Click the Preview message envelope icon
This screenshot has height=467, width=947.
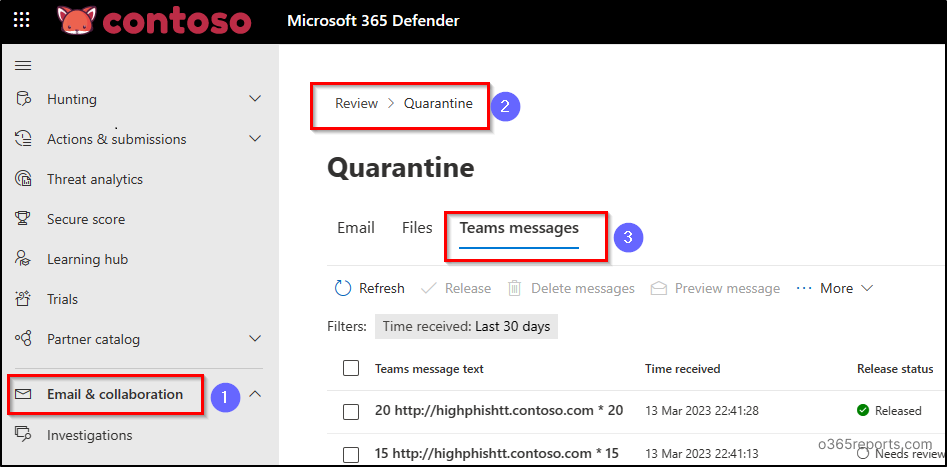(x=659, y=288)
